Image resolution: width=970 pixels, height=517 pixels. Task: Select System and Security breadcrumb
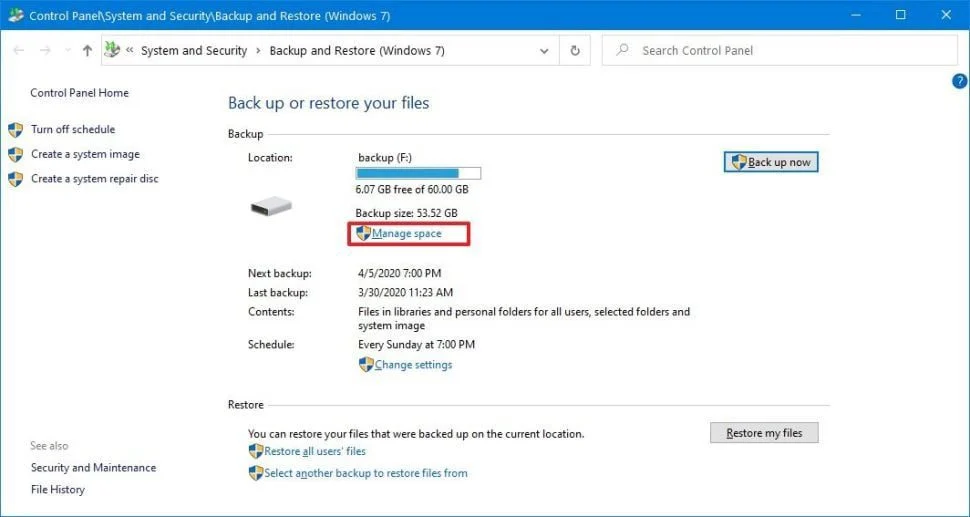click(193, 50)
